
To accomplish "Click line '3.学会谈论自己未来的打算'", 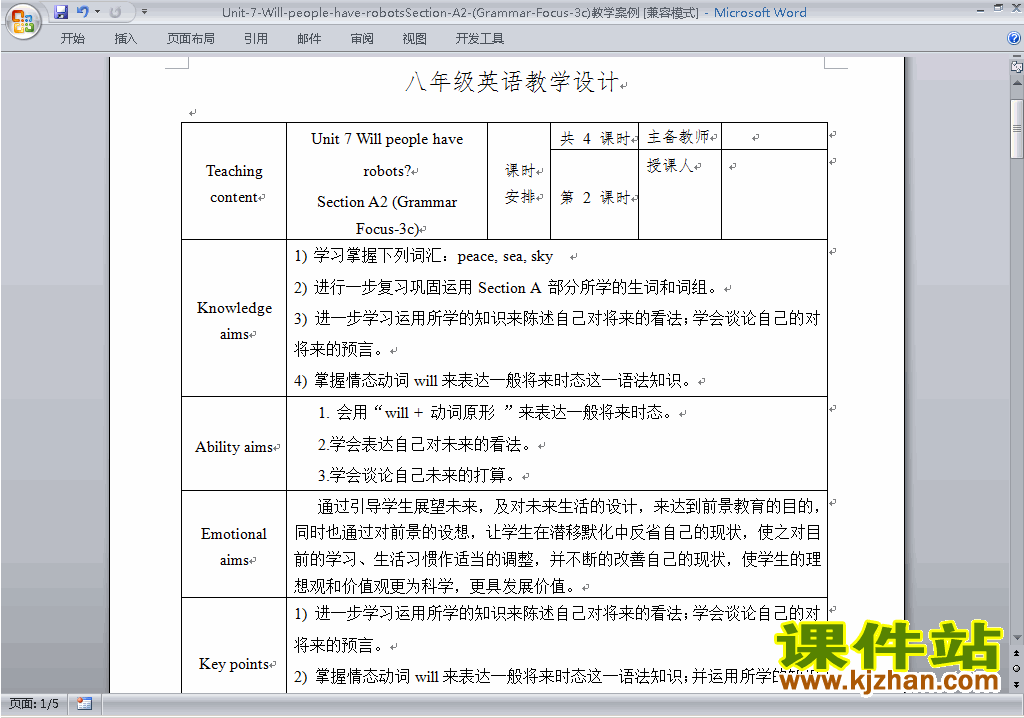I will pos(417,476).
